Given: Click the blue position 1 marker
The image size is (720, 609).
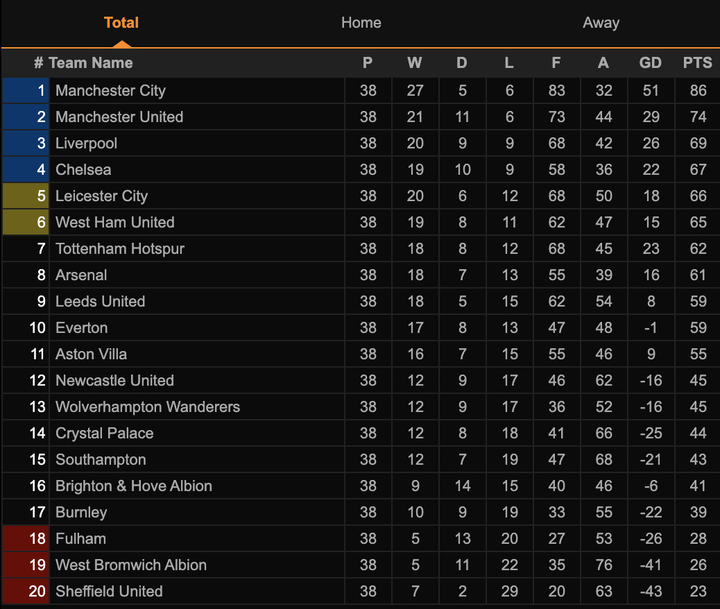Looking at the screenshot, I should pyautogui.click(x=25, y=90).
